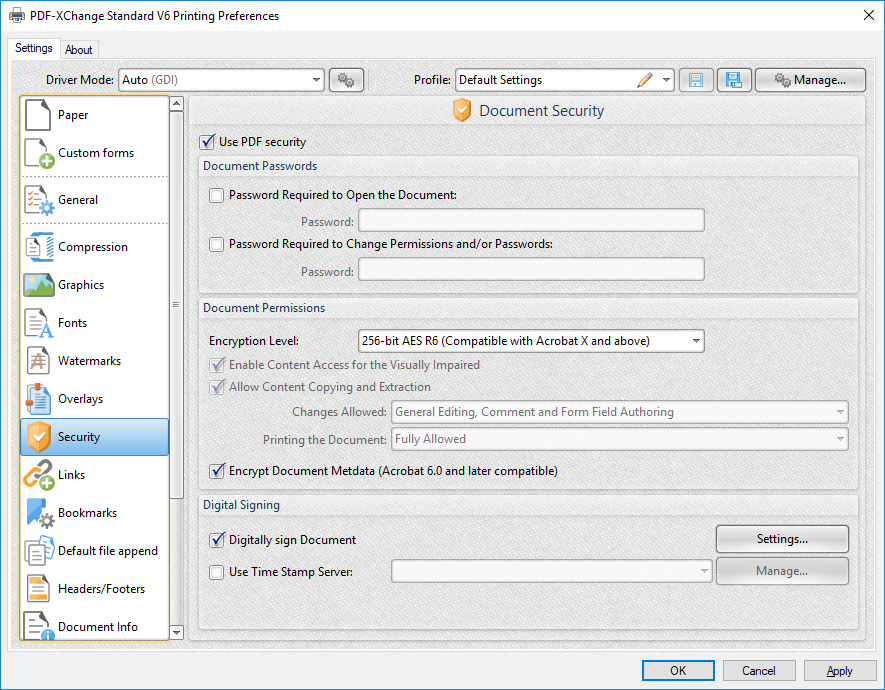Screen dimensions: 885x690
Task: Uncheck the Use PDF security checkbox
Action: point(208,142)
